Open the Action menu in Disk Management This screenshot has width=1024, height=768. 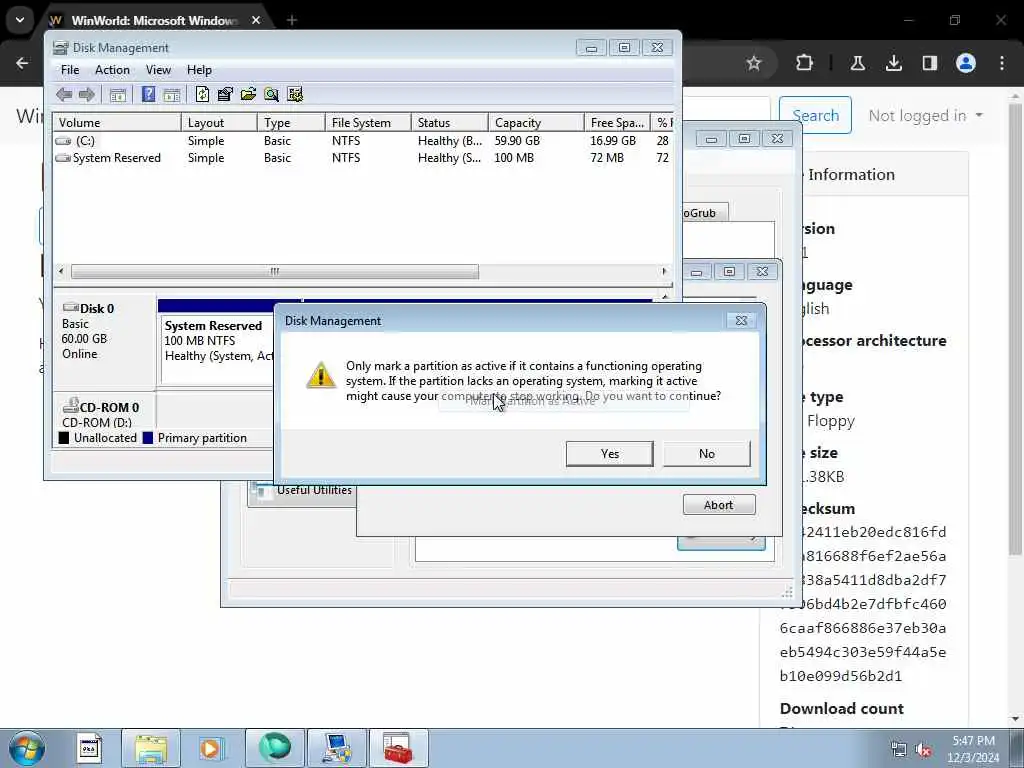click(x=112, y=70)
